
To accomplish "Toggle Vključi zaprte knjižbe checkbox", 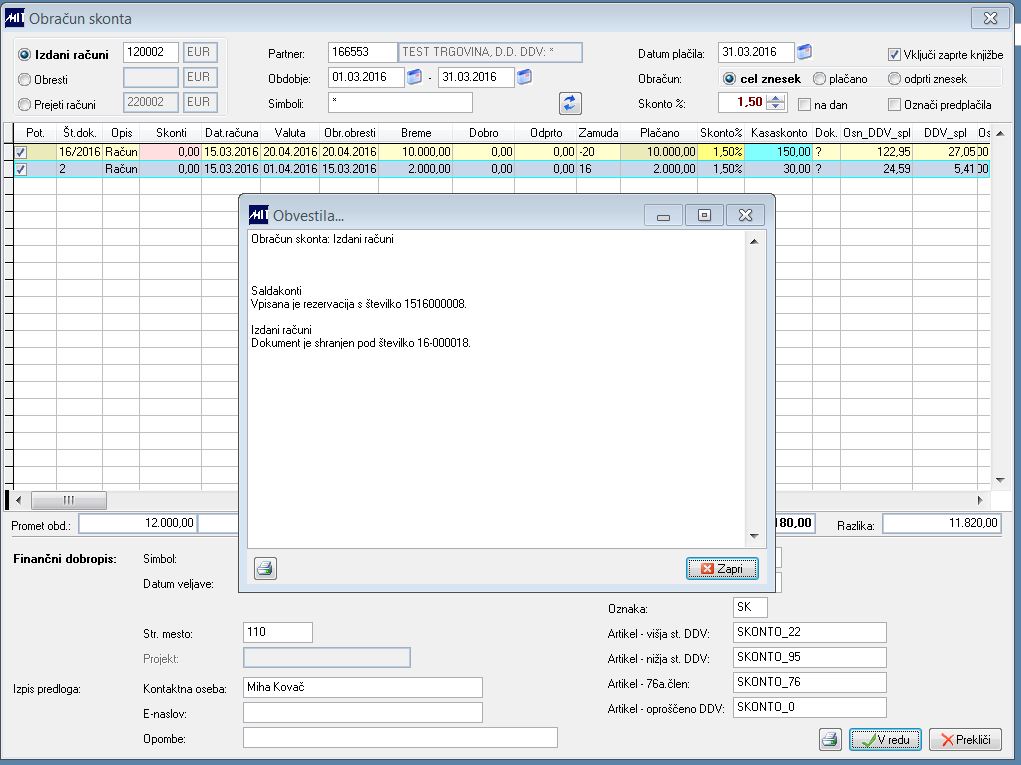I will point(894,55).
